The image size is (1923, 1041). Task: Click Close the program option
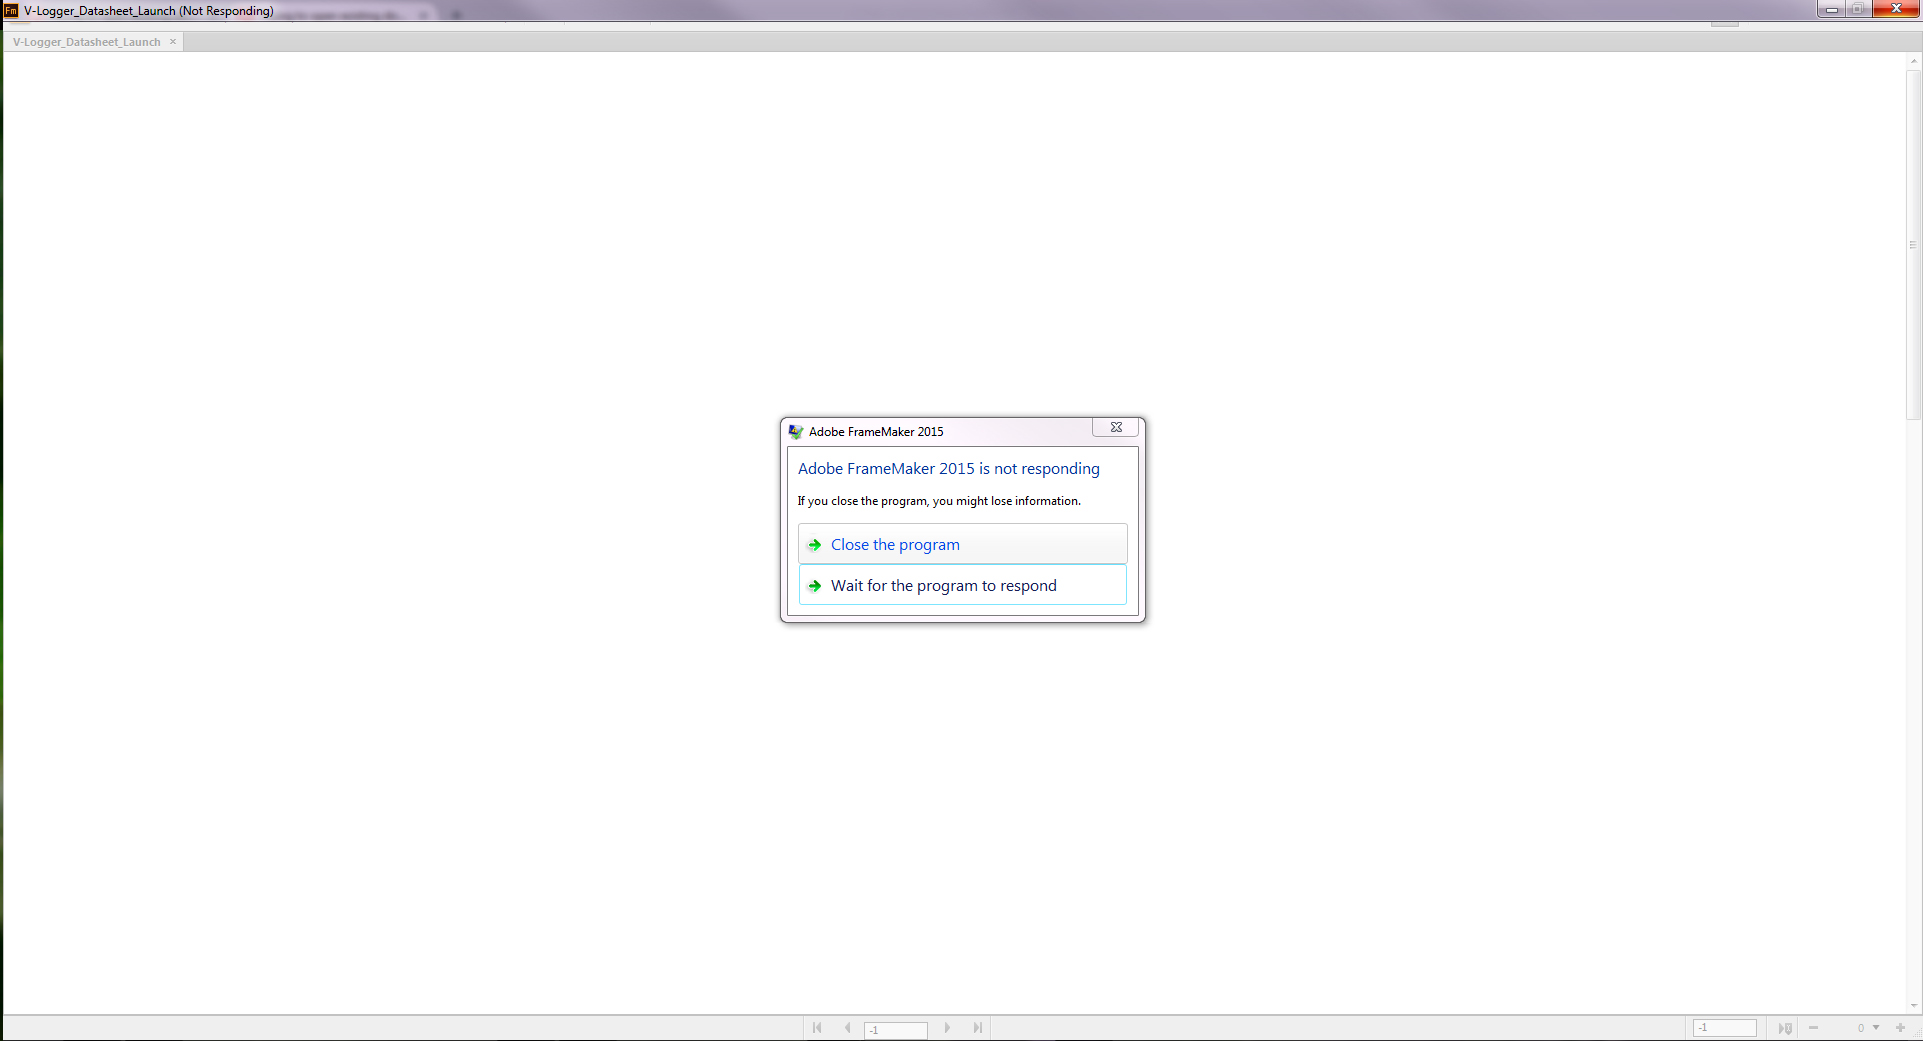pyautogui.click(x=962, y=544)
